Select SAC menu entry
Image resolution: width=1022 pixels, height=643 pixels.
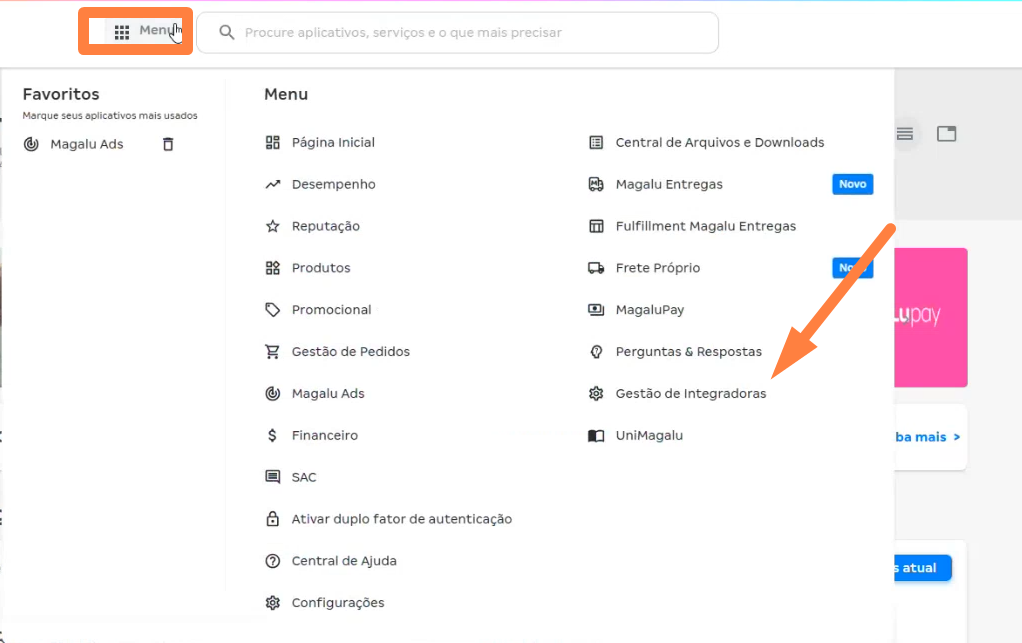pyautogui.click(x=304, y=478)
